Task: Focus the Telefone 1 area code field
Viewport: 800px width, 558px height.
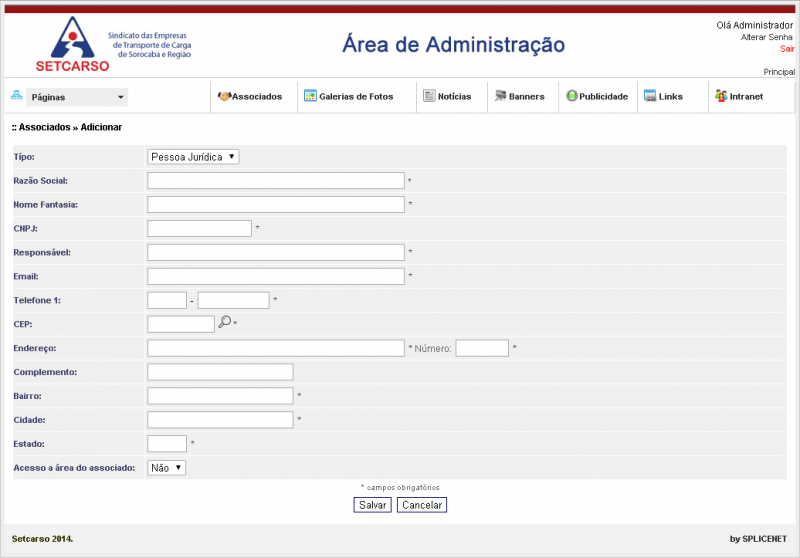Action: tap(167, 300)
